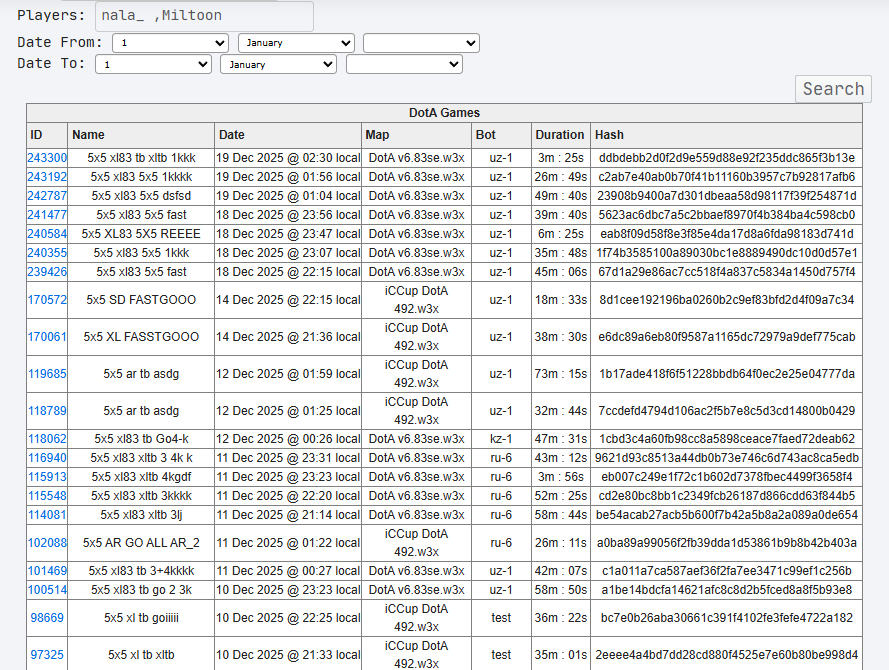Open game ID 100514

pyautogui.click(x=47, y=590)
